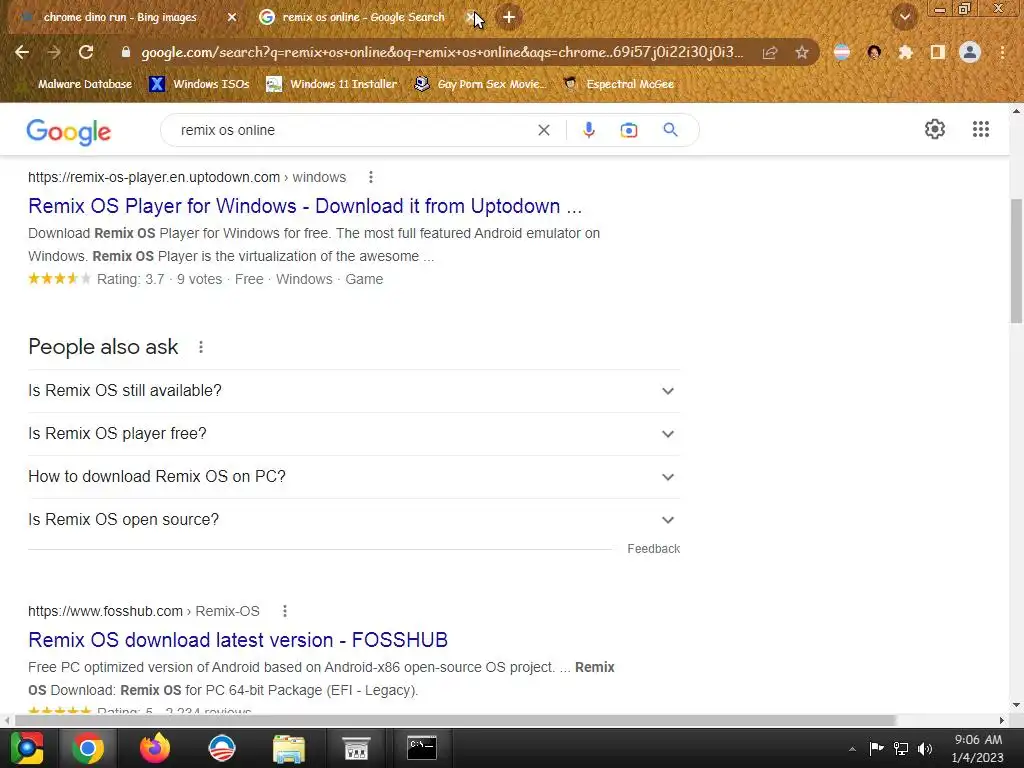Open the taskbar store-like app icon

[x=356, y=748]
